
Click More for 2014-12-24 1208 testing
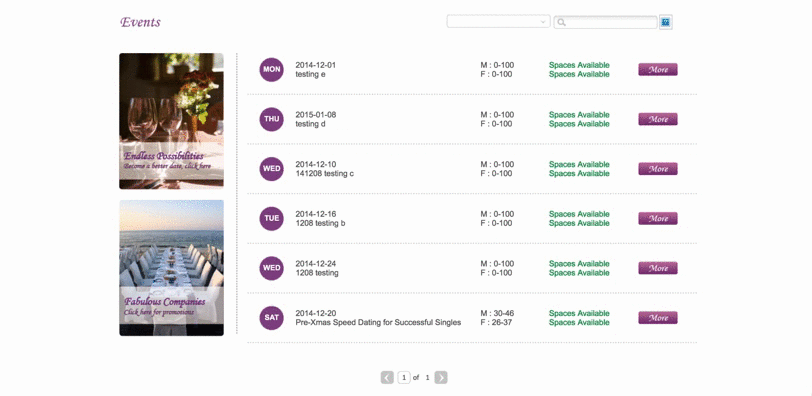point(658,268)
